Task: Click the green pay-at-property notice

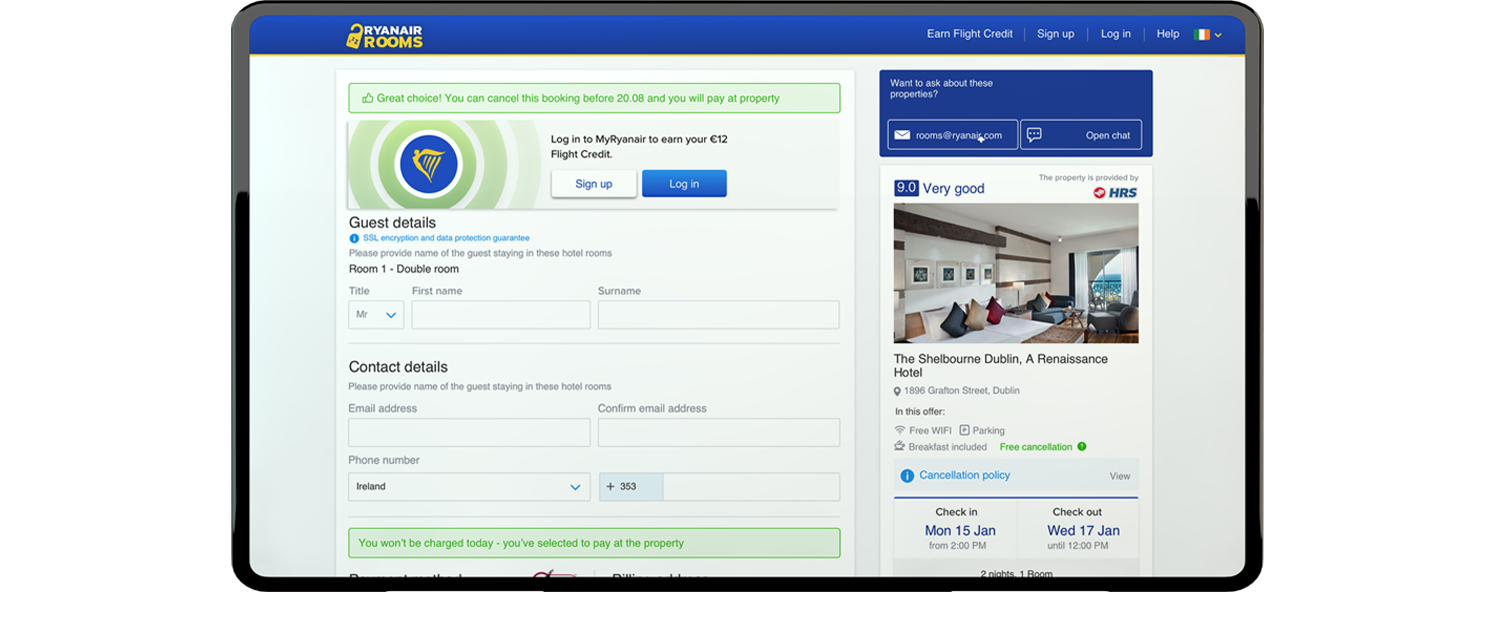Action: tap(594, 543)
